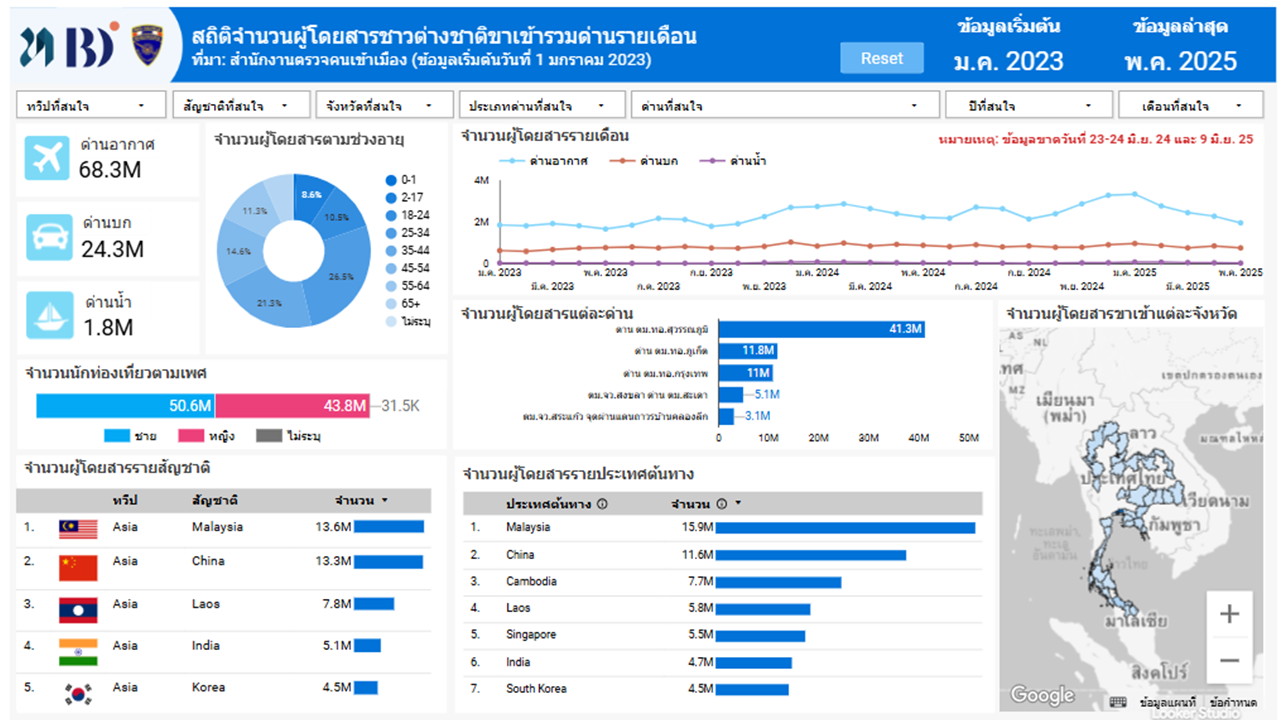
Task: Open the ปีที่สนใจ dropdown
Action: [x=1029, y=103]
